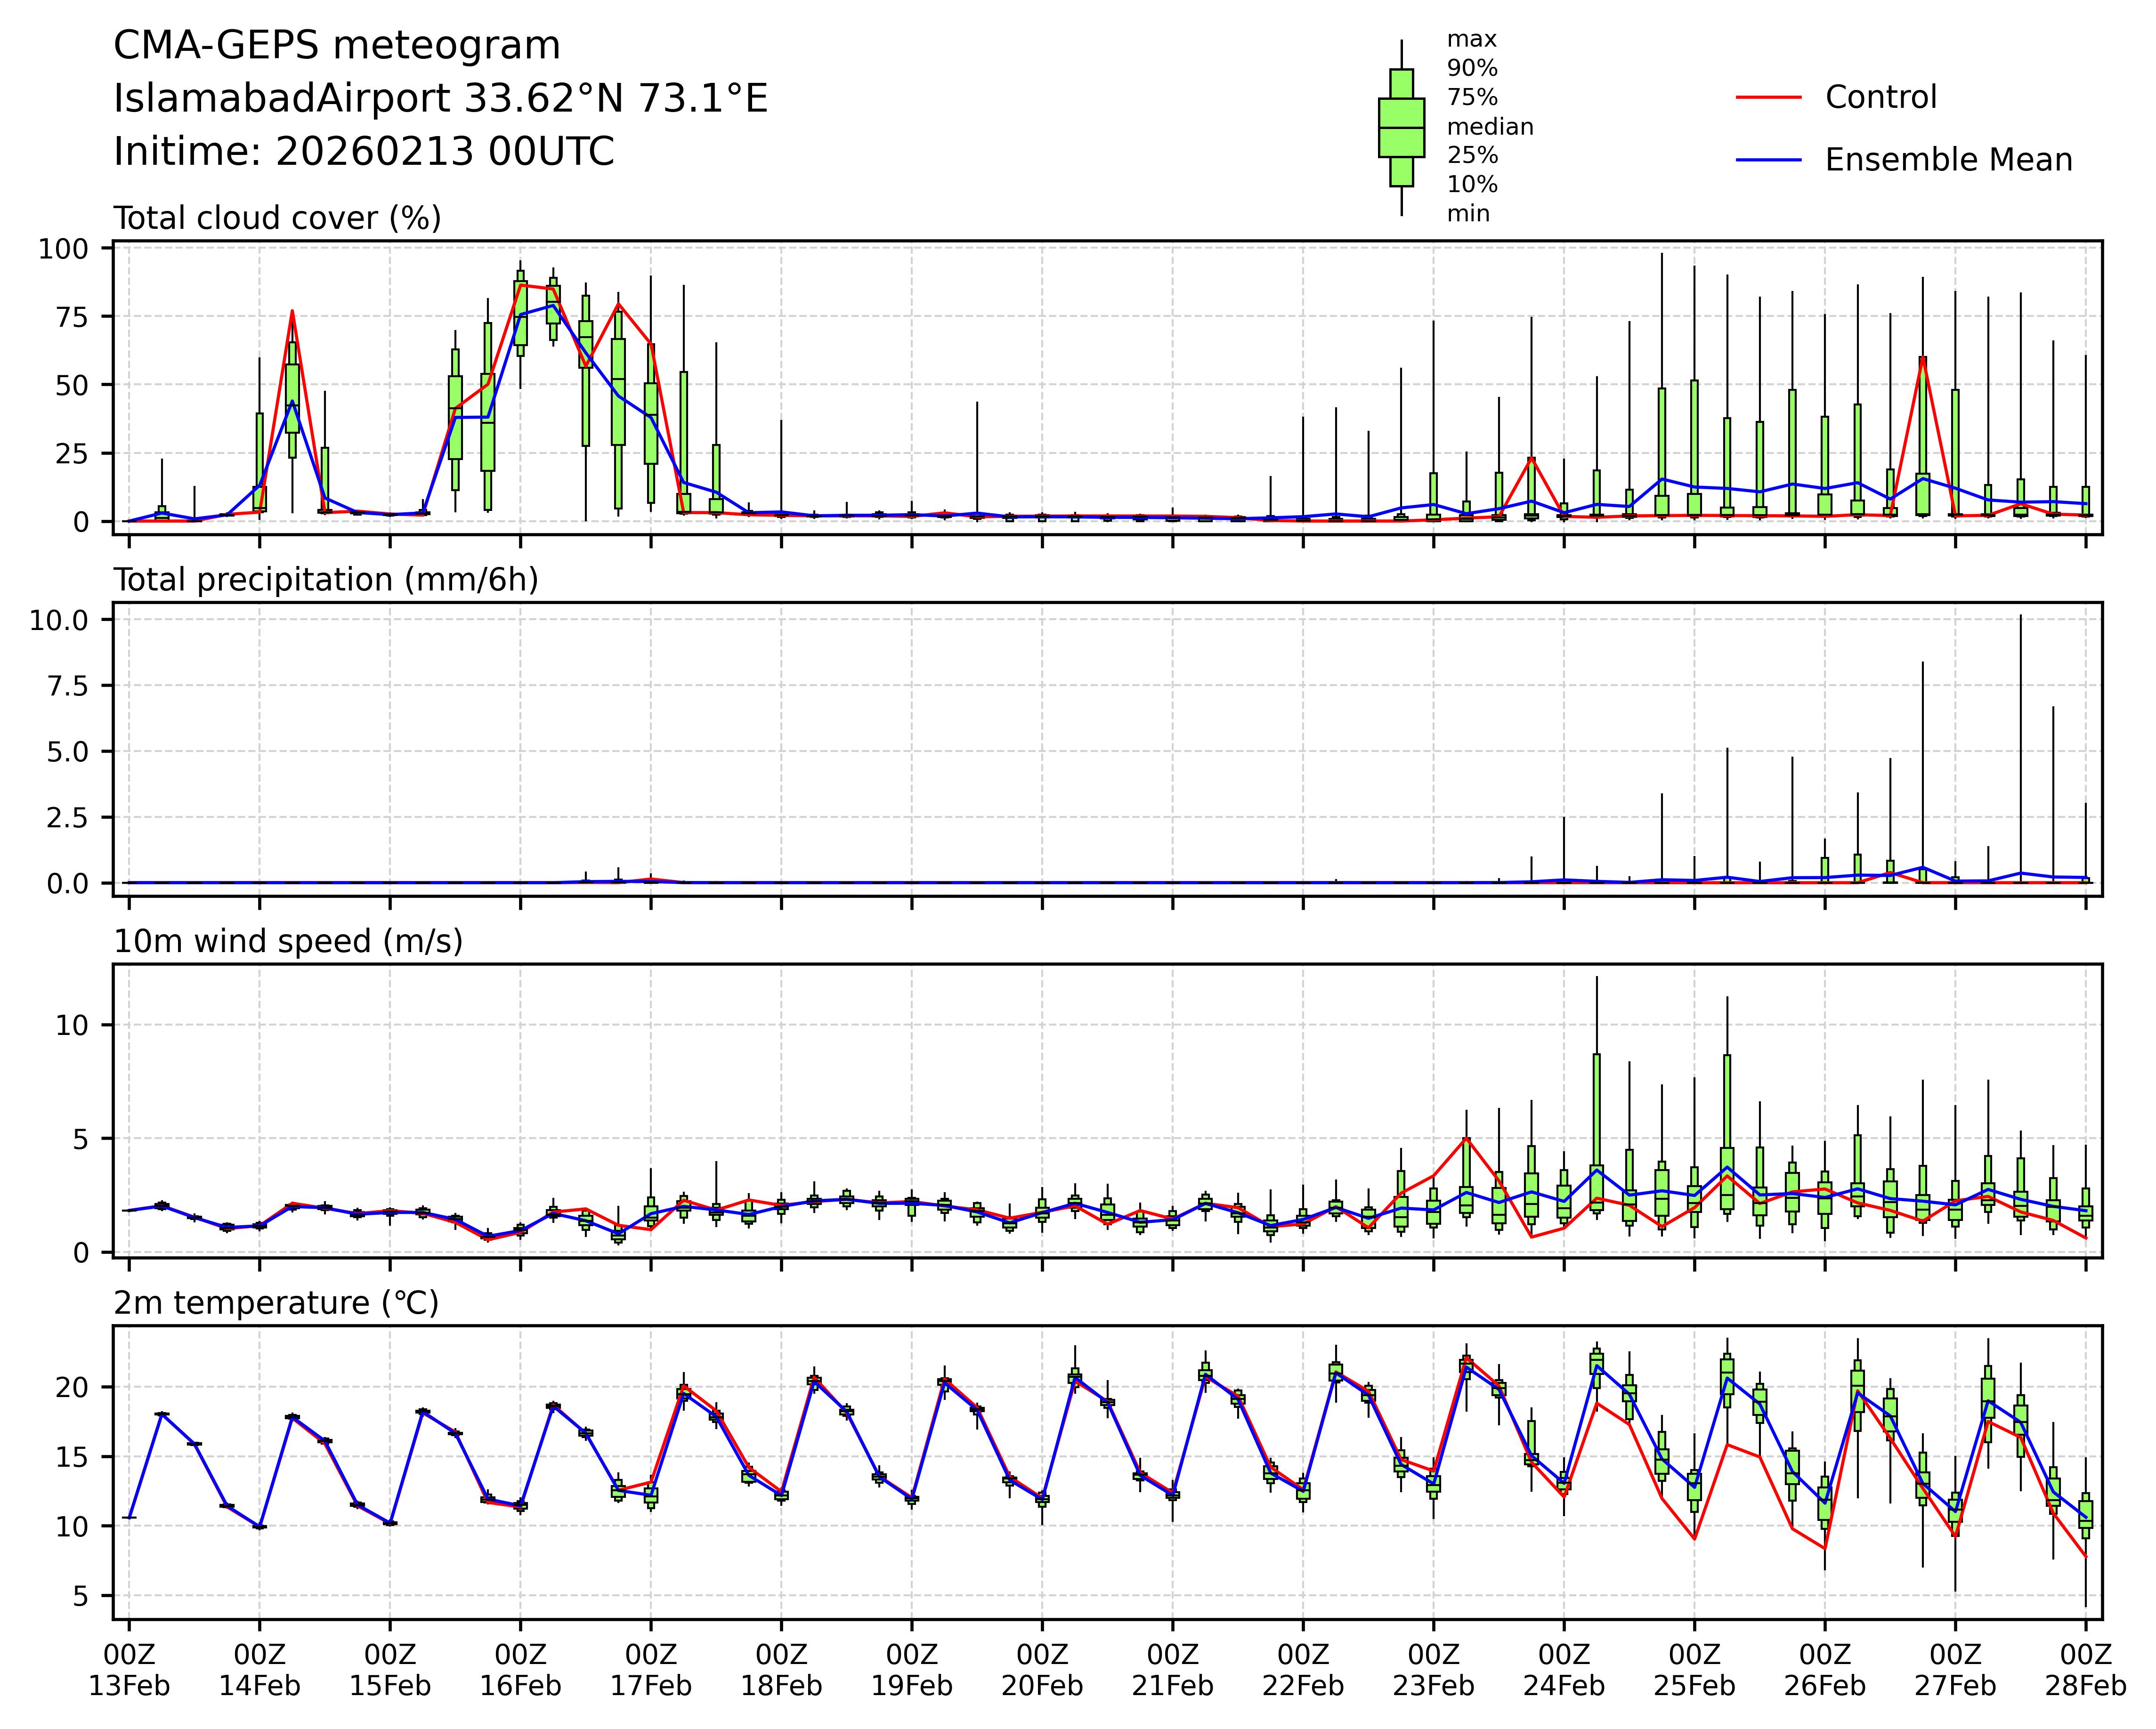Click the 00Z 16Feb axis label

pyautogui.click(x=520, y=1670)
